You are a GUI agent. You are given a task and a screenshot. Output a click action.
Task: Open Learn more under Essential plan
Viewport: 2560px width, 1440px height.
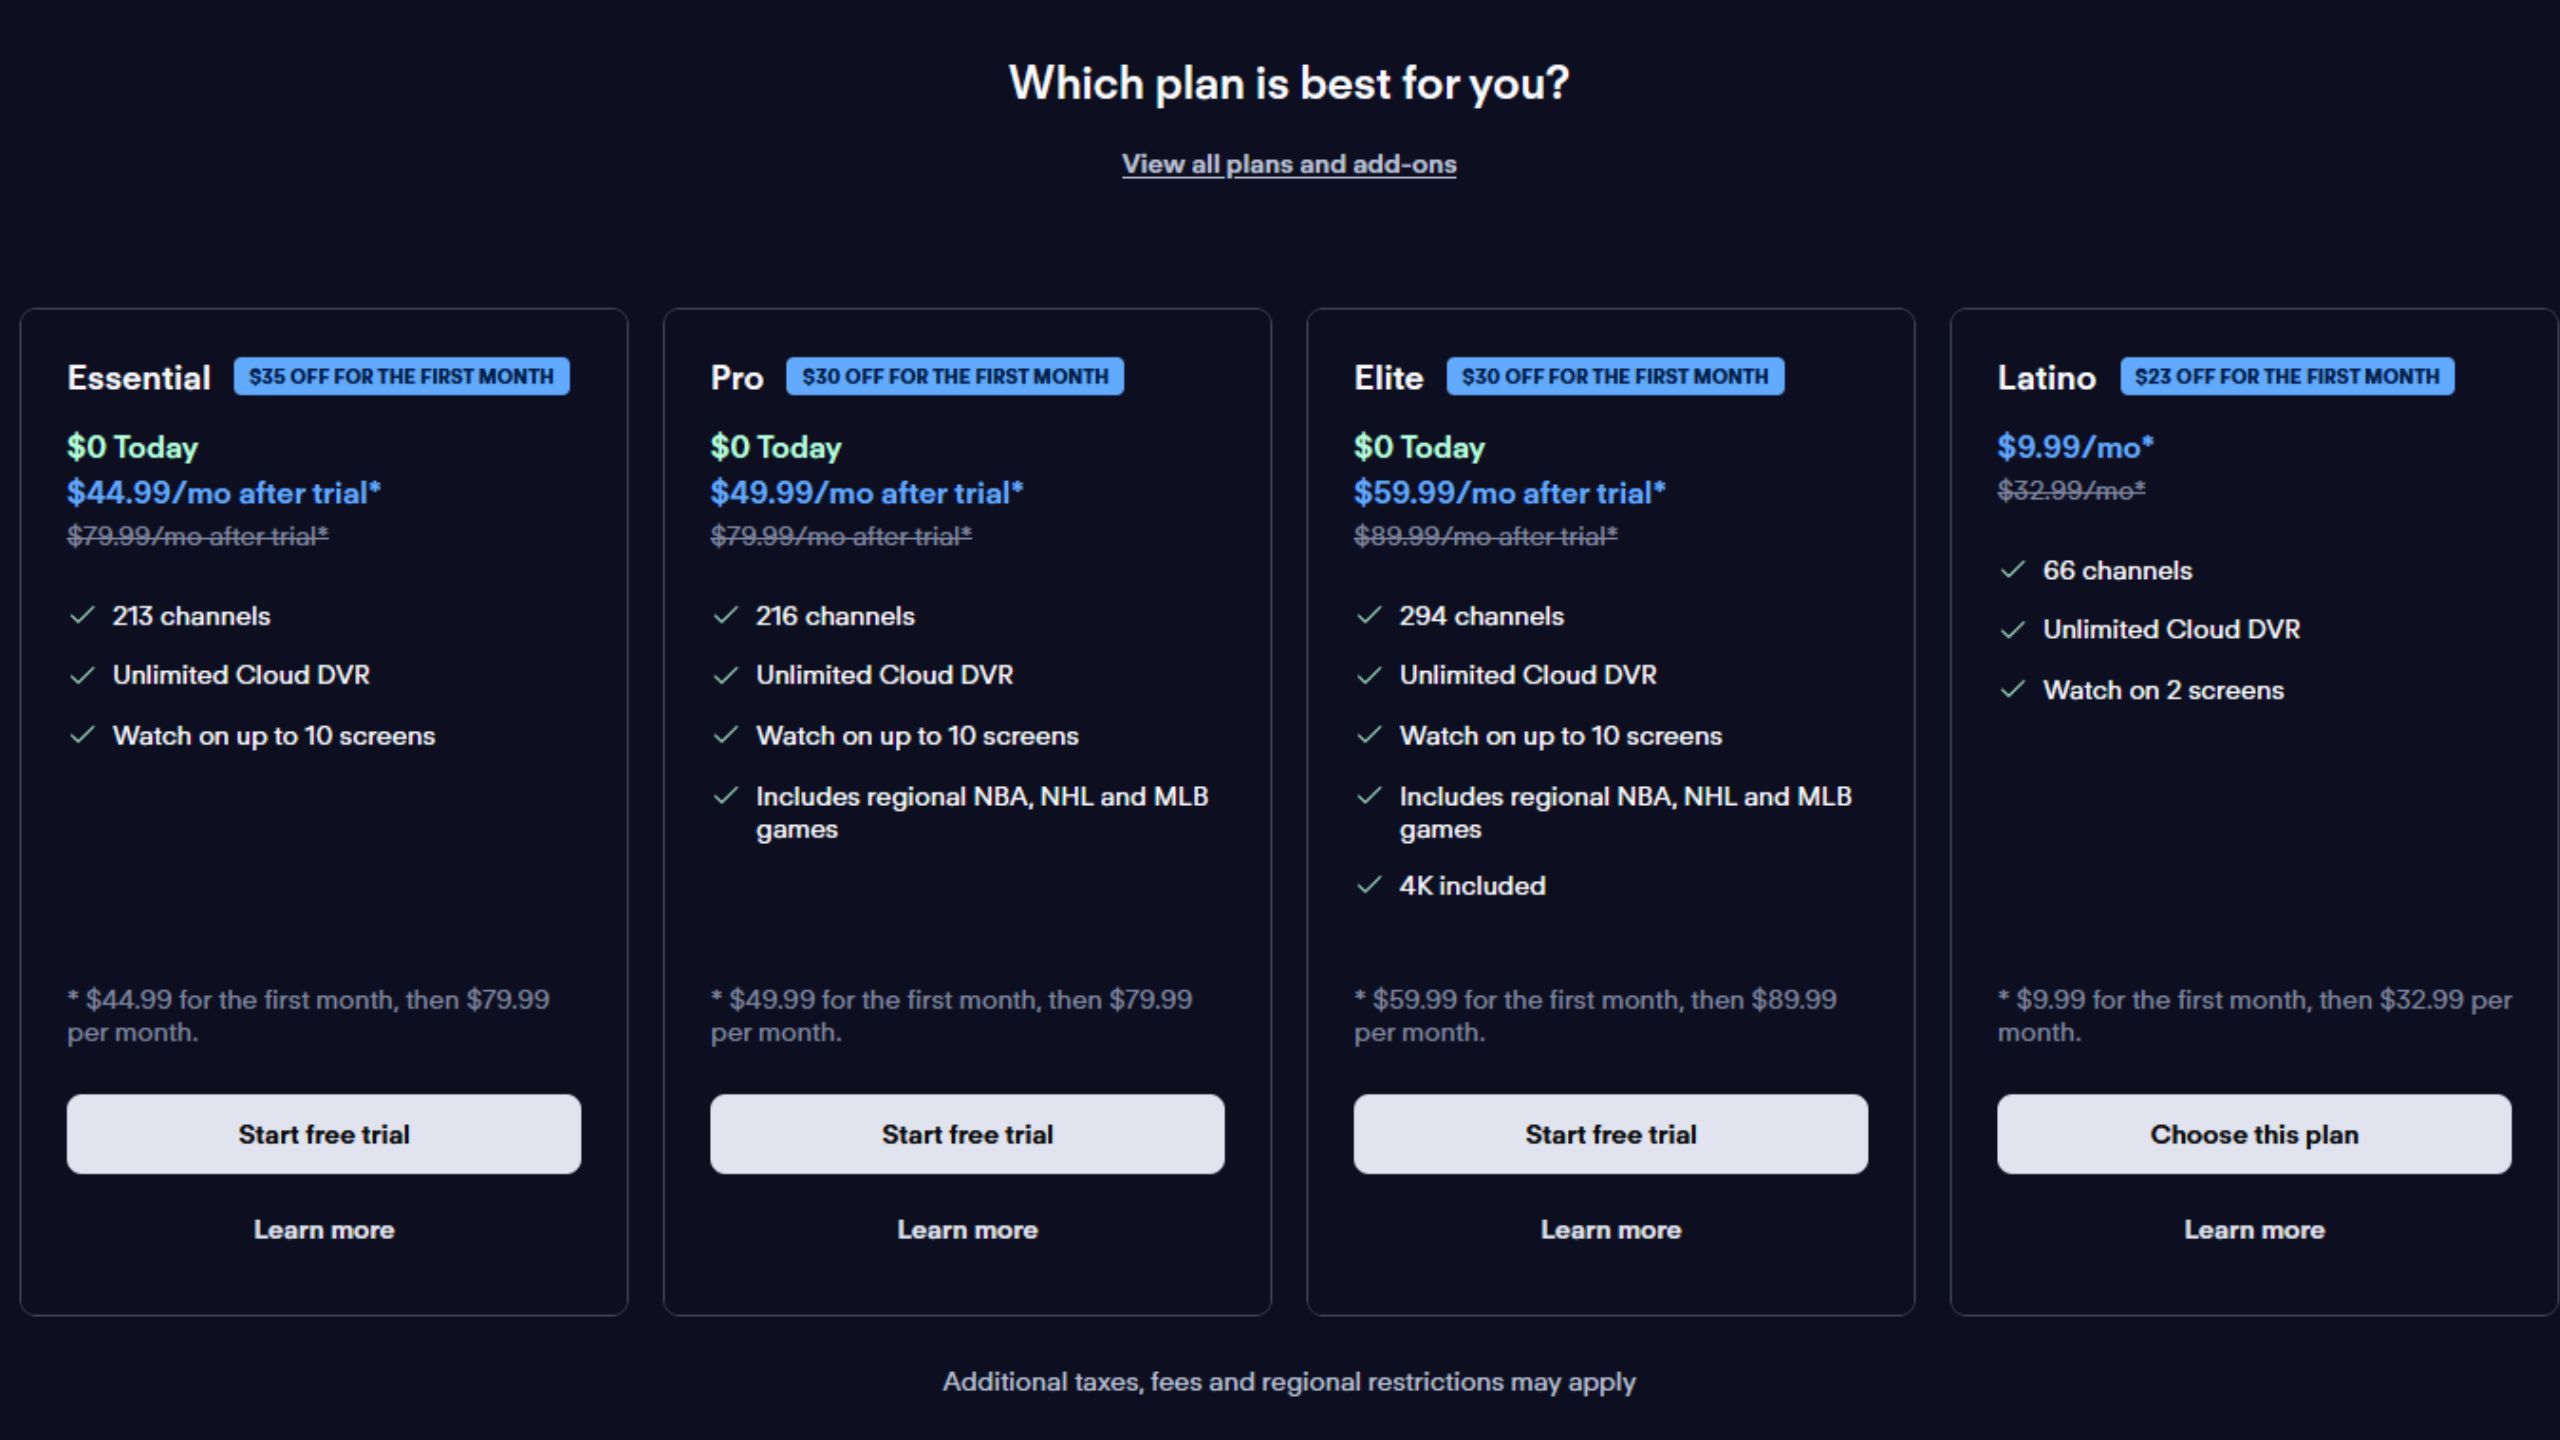[x=323, y=1230]
